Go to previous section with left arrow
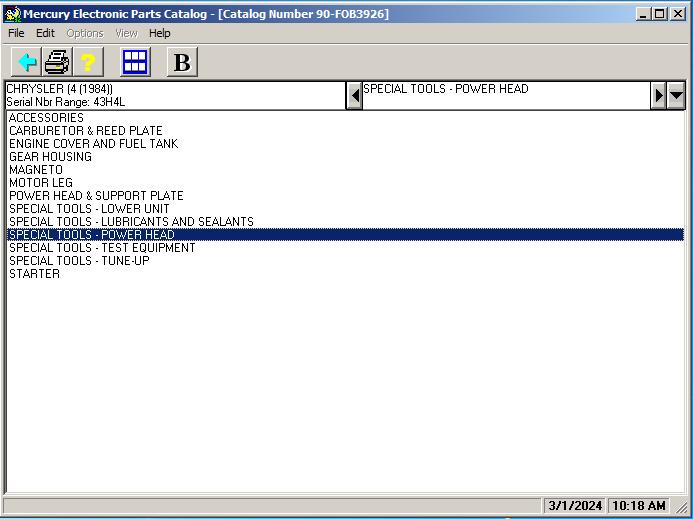The height and width of the screenshot is (519, 693). pos(354,95)
